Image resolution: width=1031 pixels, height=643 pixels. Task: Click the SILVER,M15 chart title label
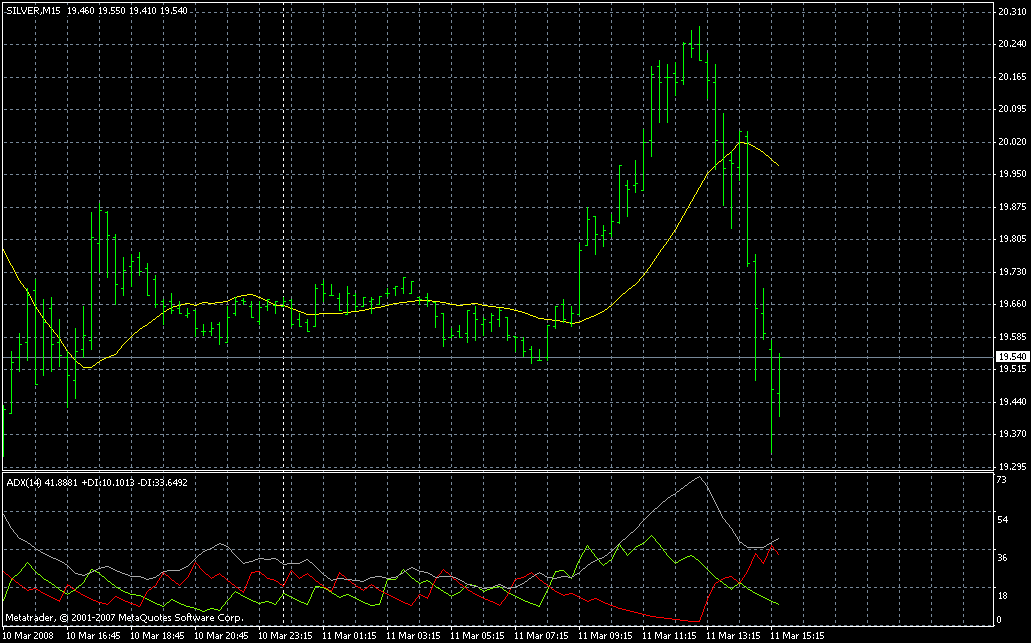(34, 9)
